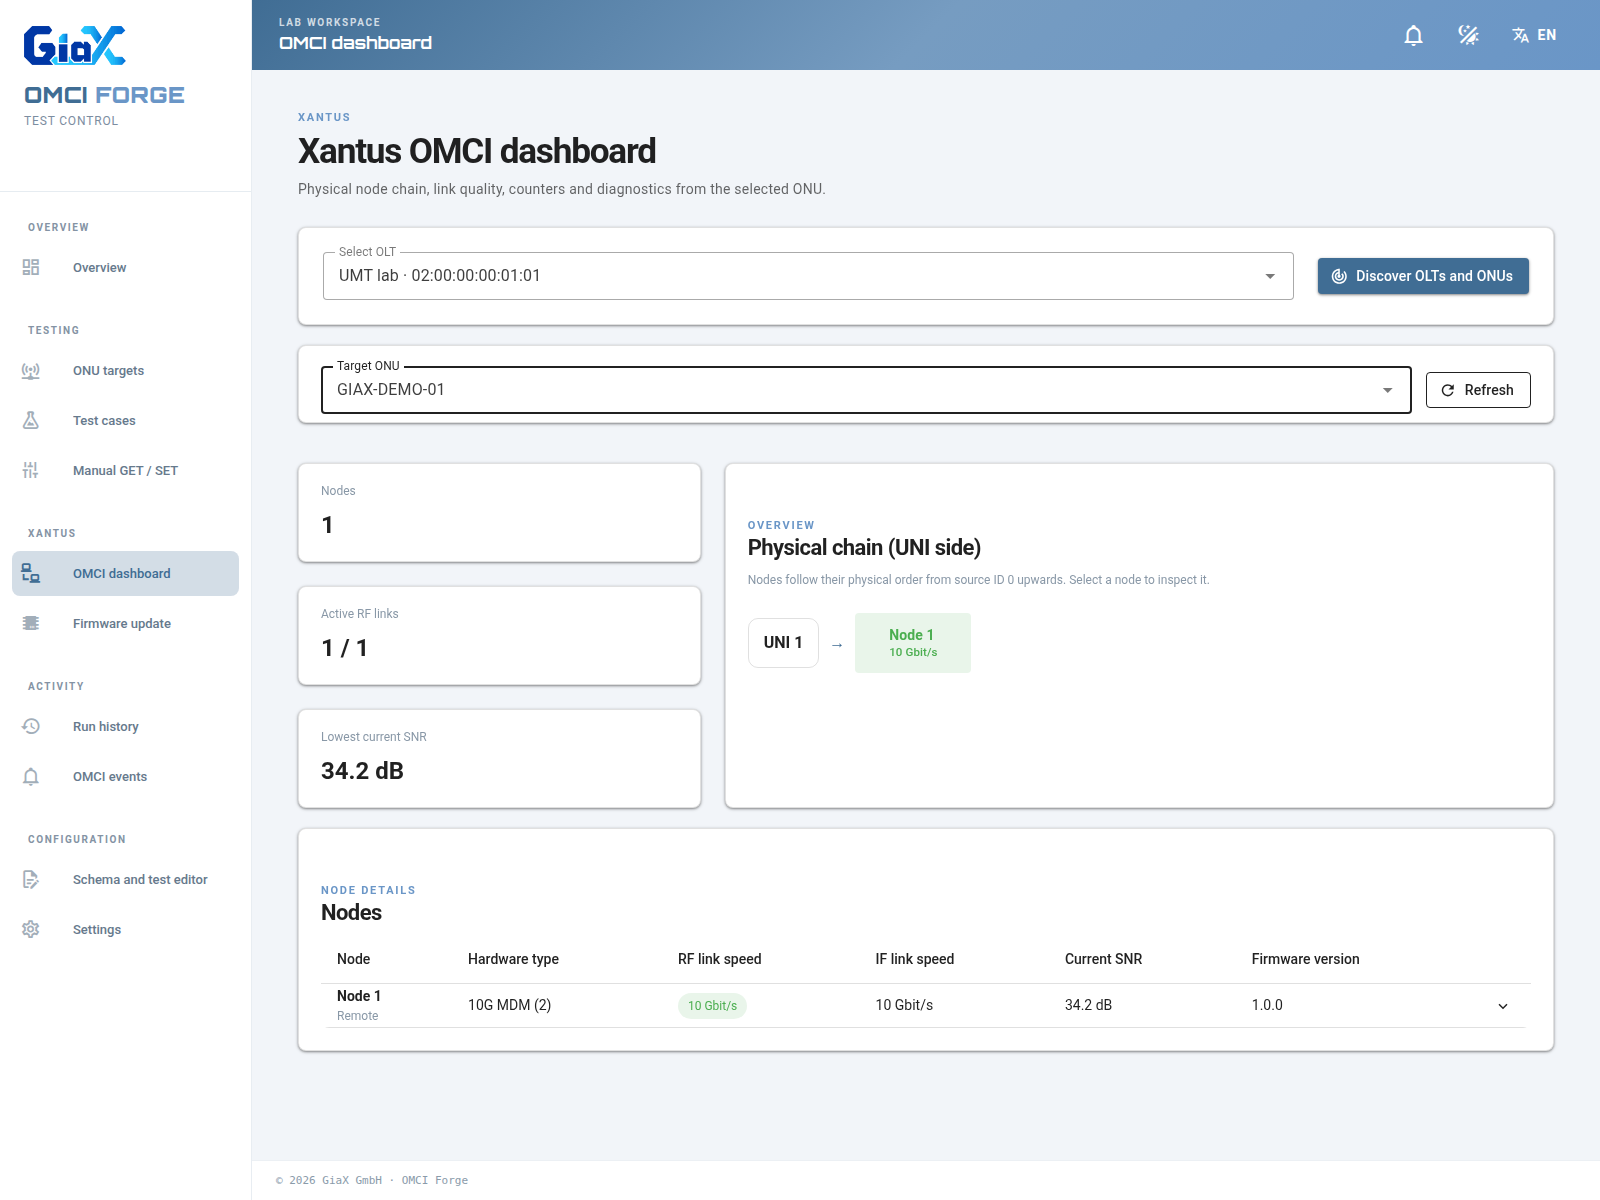Open Settings page

125,930
